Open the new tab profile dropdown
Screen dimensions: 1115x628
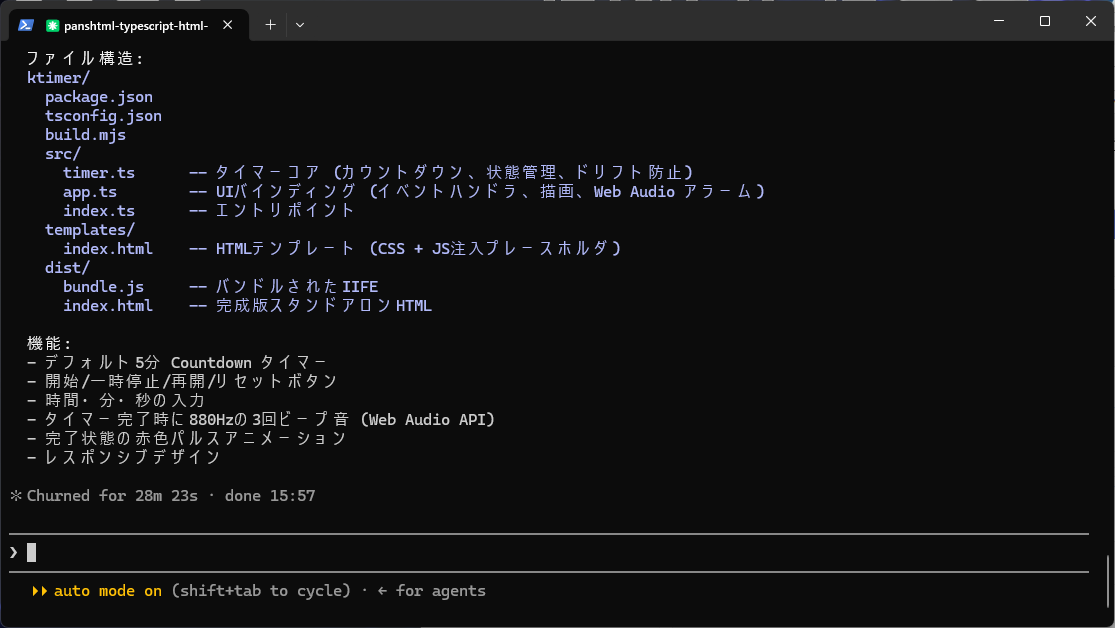[300, 25]
